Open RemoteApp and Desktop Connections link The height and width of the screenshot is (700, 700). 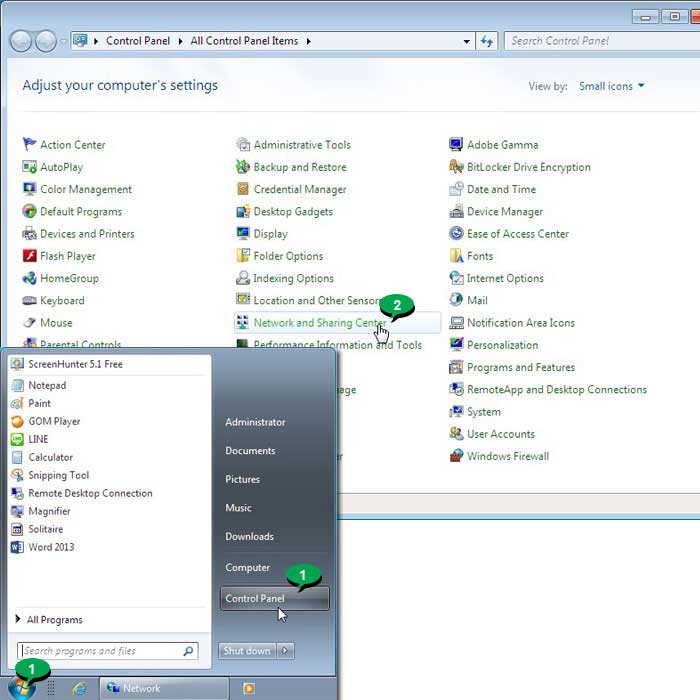pos(557,389)
